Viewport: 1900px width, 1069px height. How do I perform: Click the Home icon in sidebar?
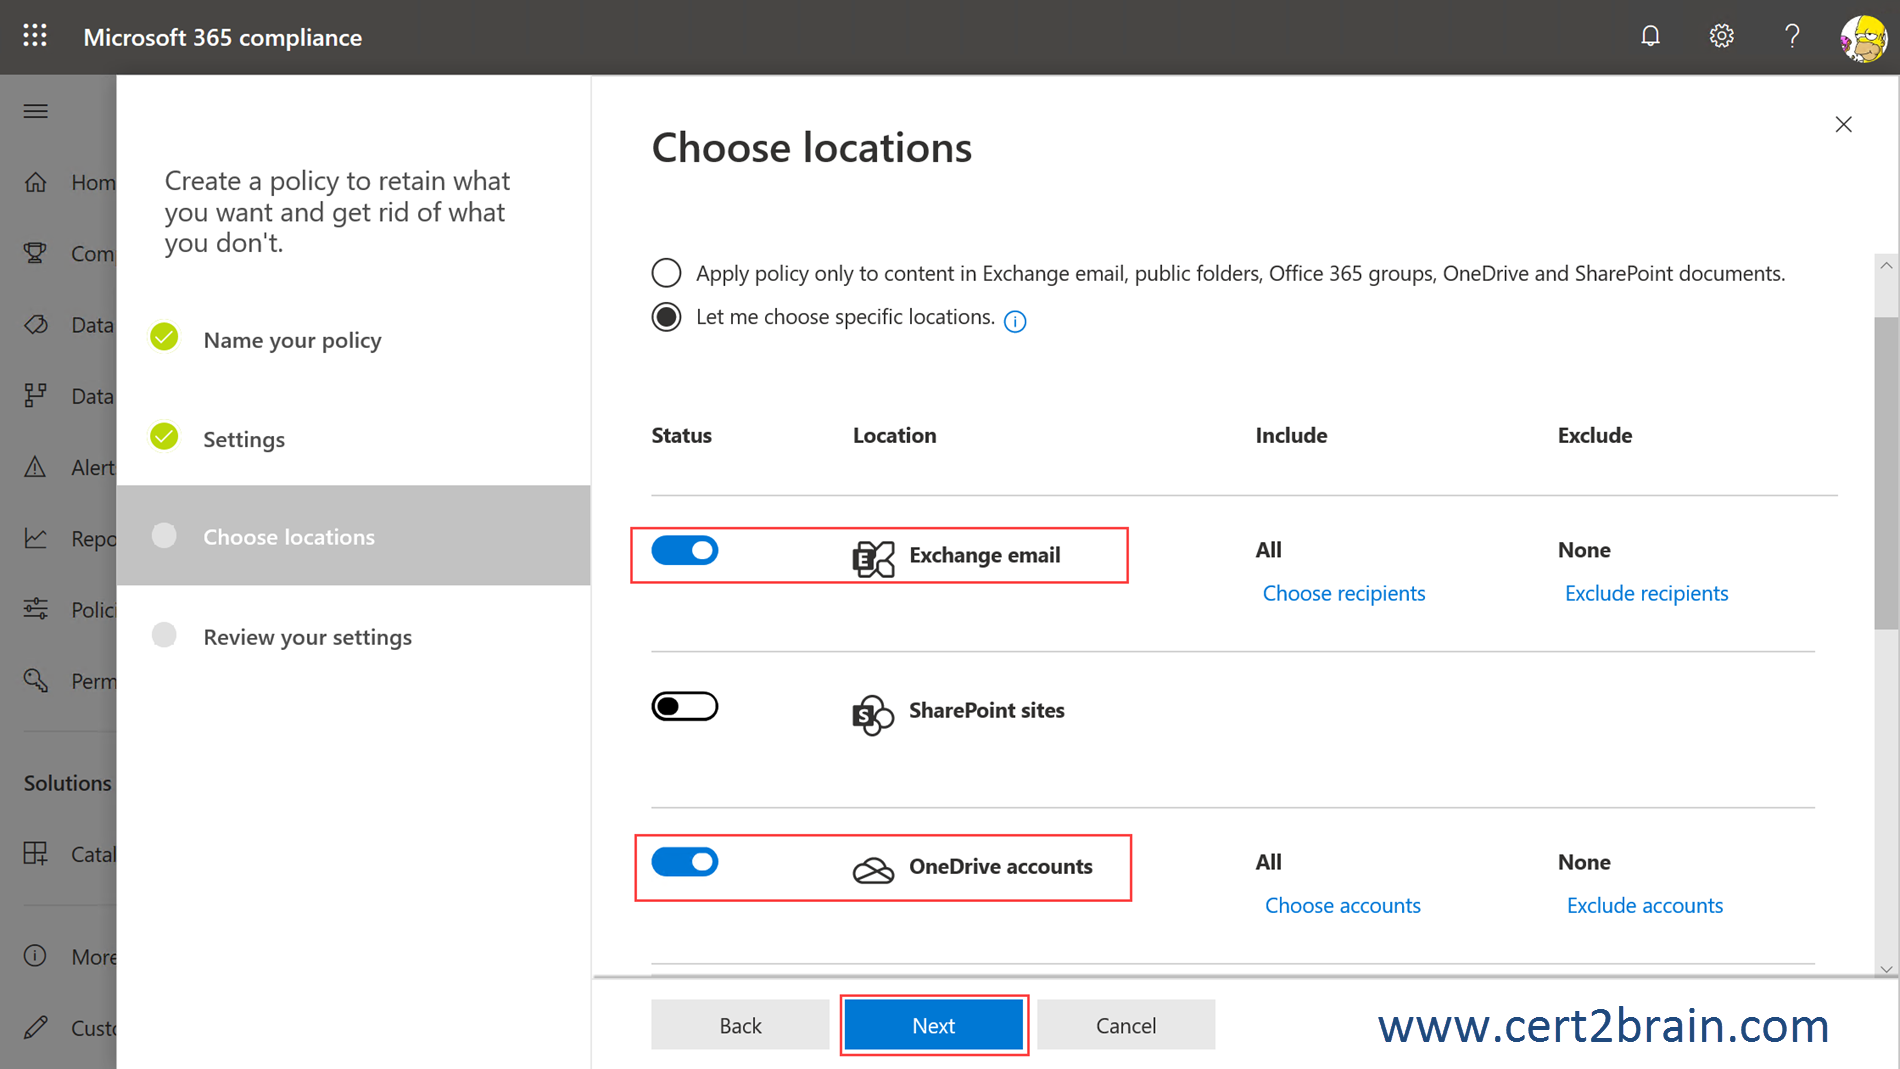[36, 182]
